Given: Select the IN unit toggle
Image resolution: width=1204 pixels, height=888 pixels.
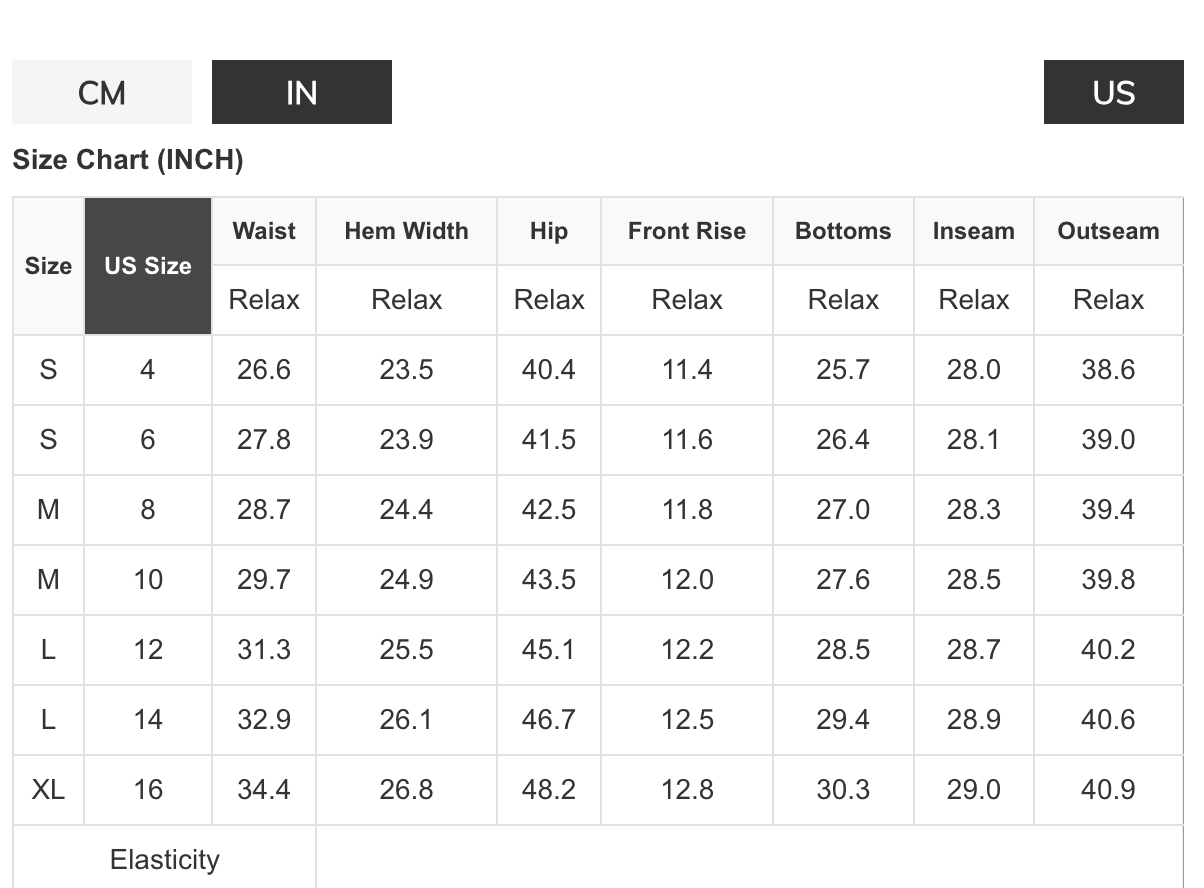Looking at the screenshot, I should pyautogui.click(x=301, y=93).
